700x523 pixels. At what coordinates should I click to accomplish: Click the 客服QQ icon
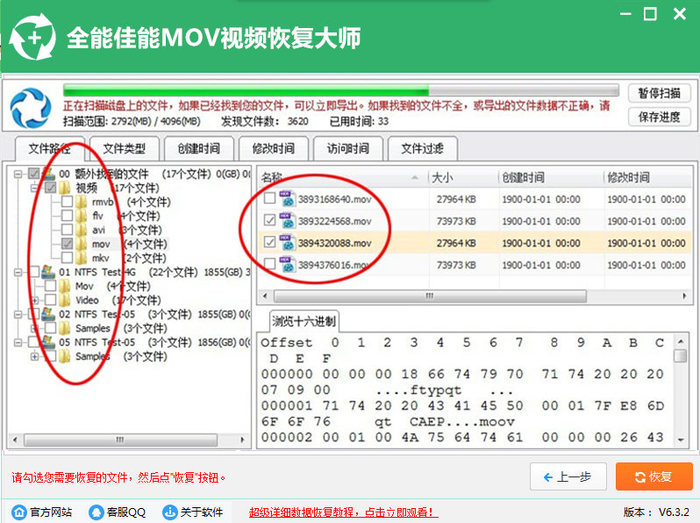[x=96, y=512]
